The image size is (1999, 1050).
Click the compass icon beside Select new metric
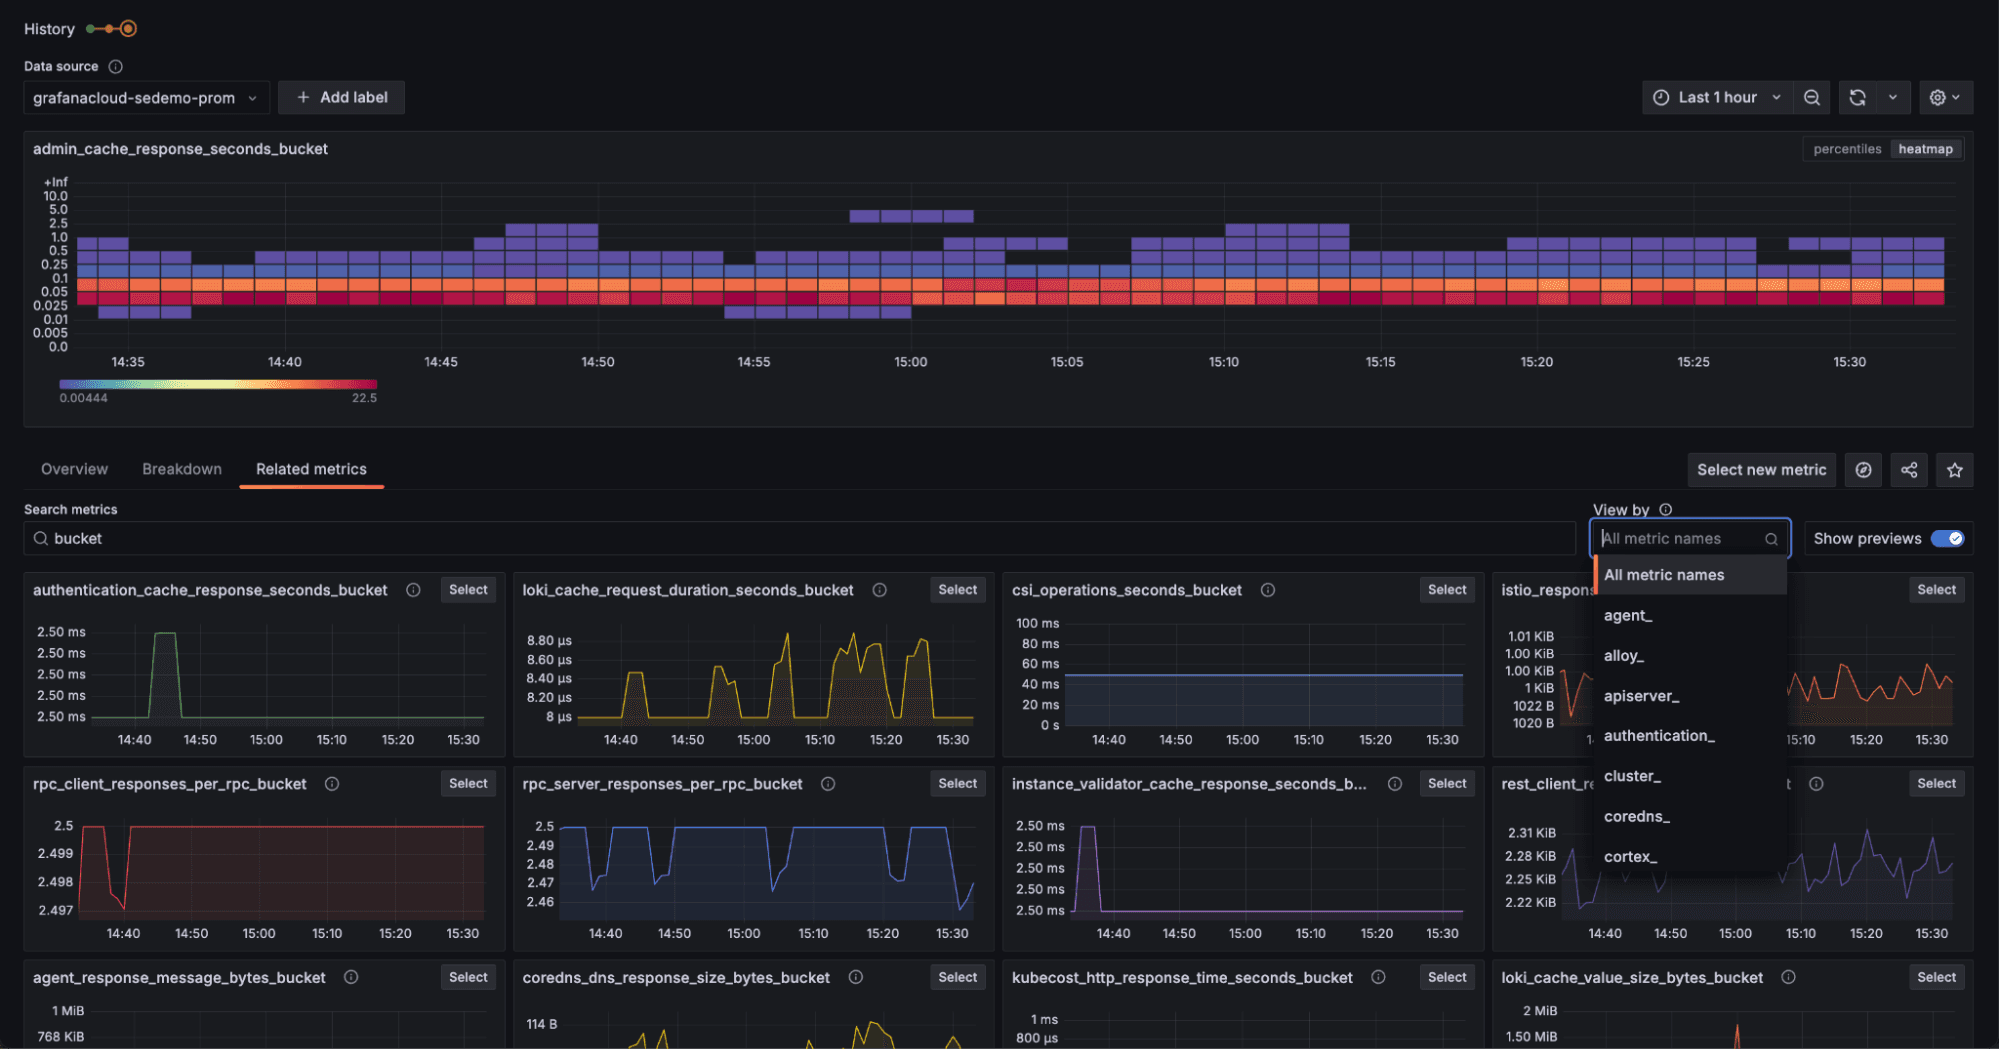pos(1863,469)
